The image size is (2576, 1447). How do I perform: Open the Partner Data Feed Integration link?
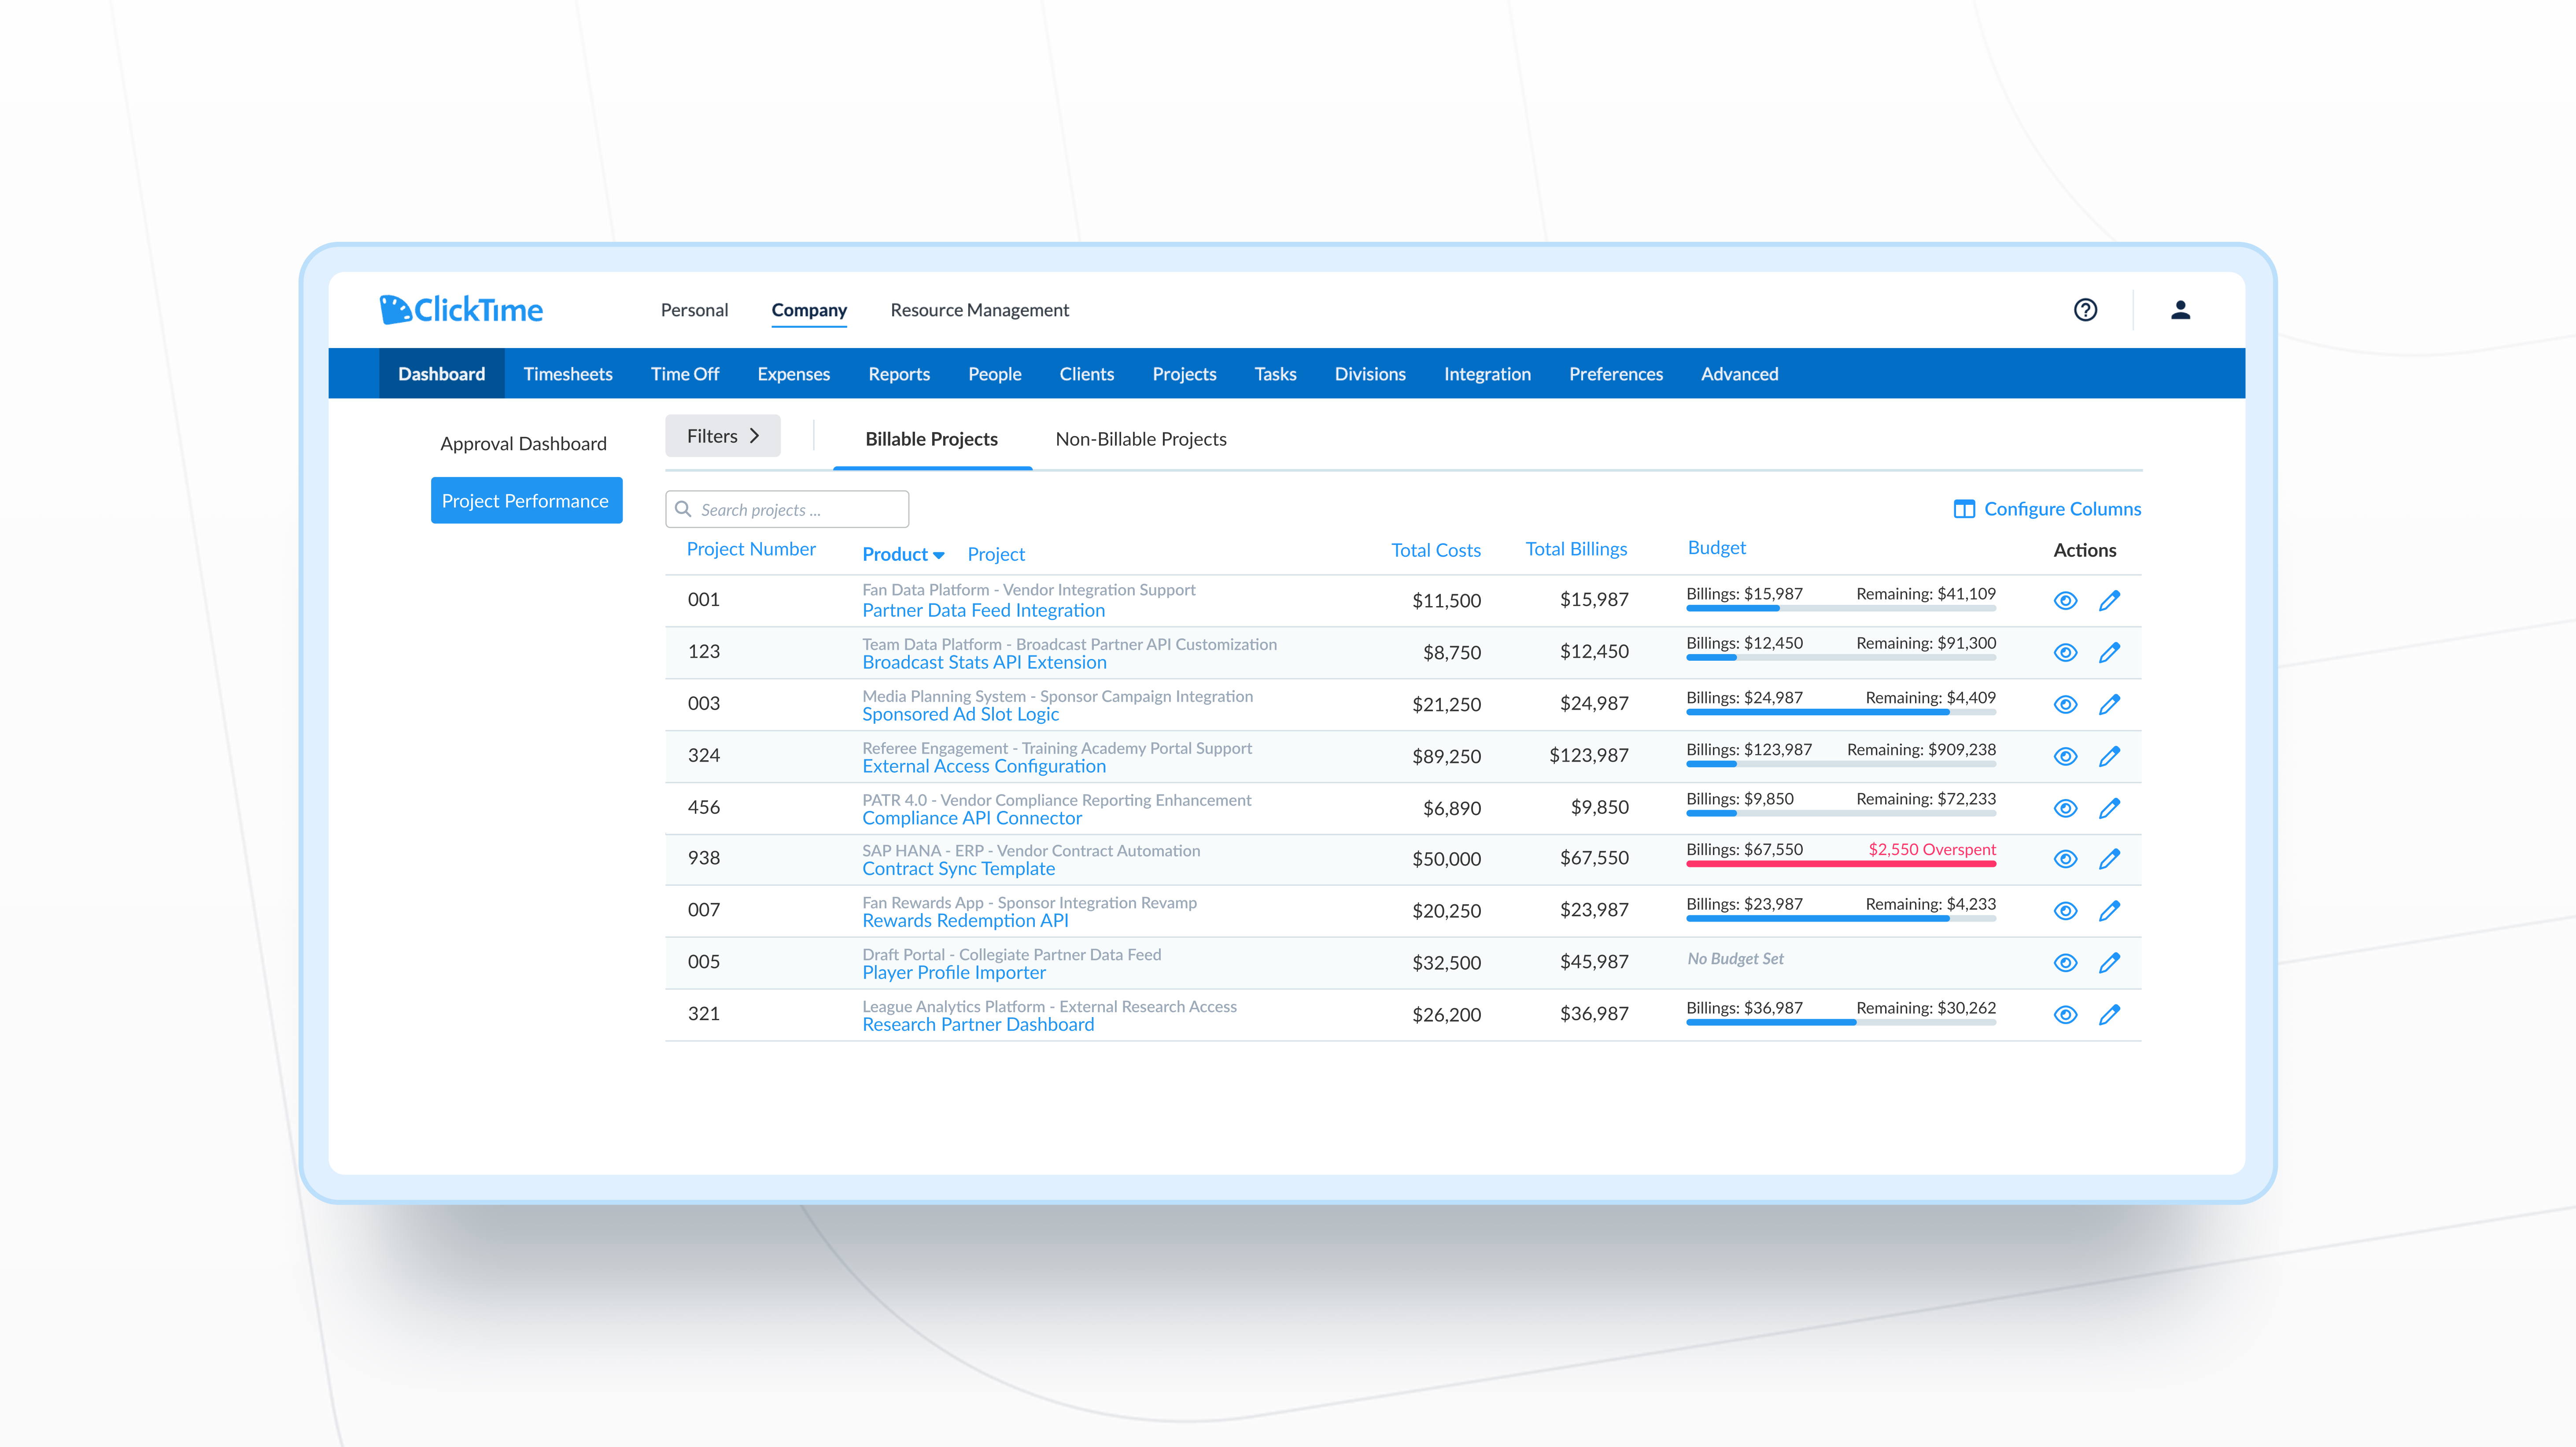(983, 610)
